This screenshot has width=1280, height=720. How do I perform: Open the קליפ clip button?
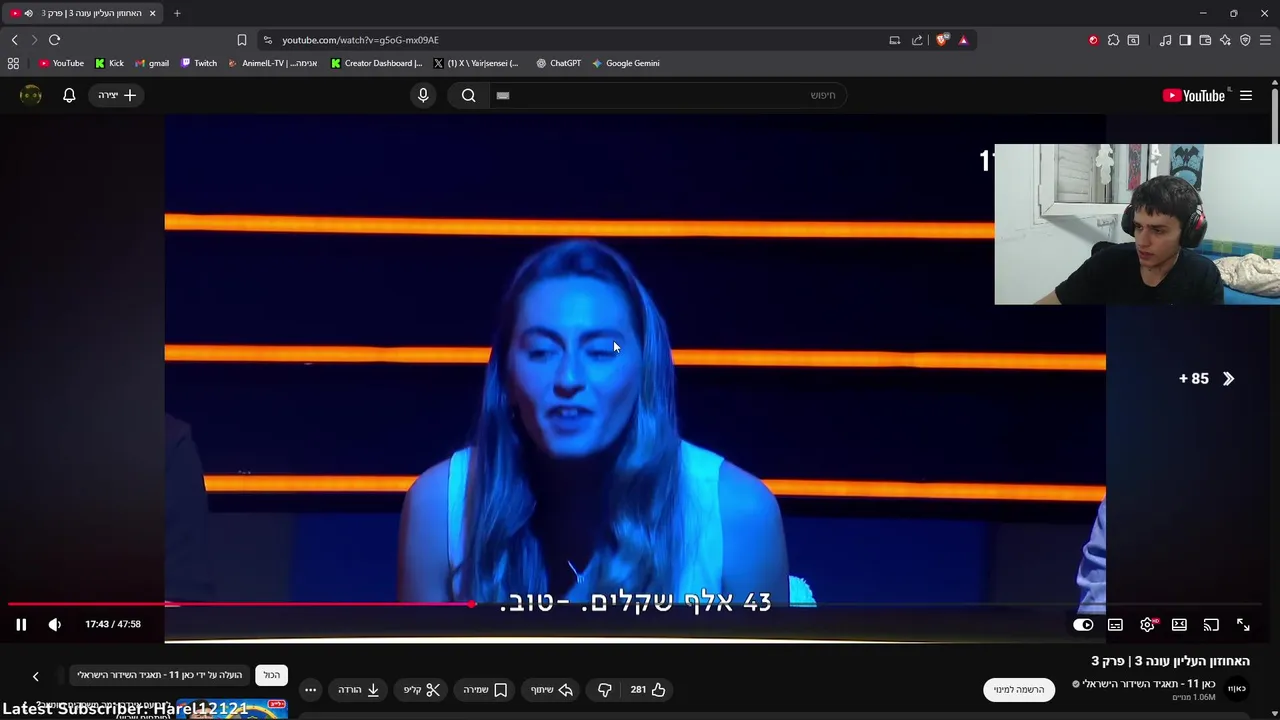pyautogui.click(x=421, y=689)
